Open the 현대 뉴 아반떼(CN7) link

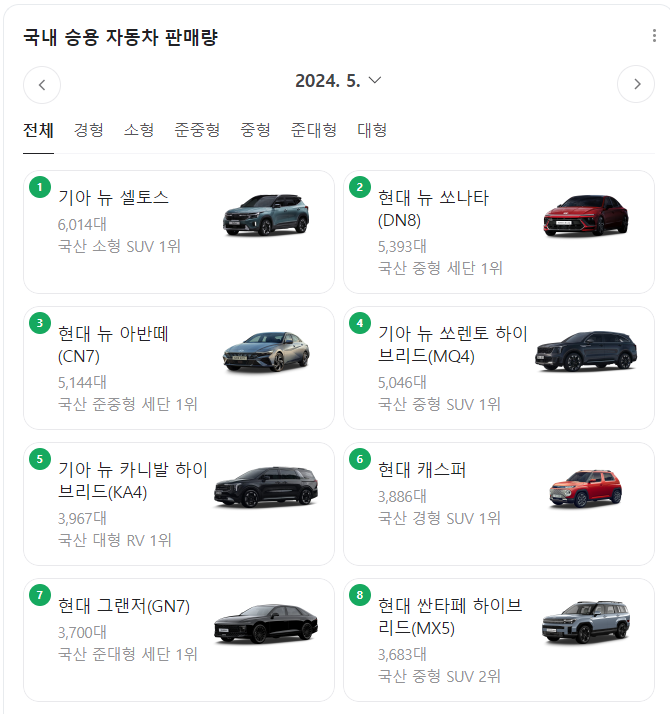pos(114,344)
